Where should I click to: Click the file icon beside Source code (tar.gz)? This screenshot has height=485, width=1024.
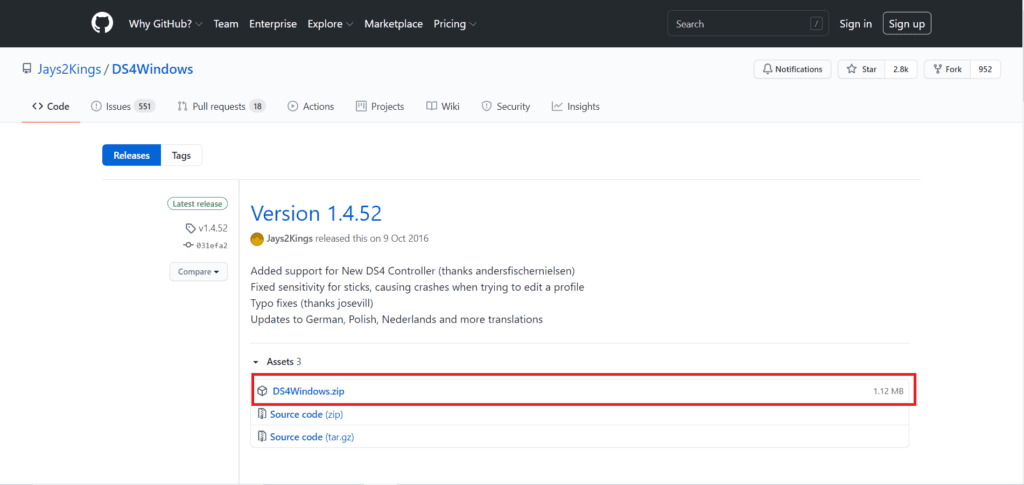pos(262,437)
